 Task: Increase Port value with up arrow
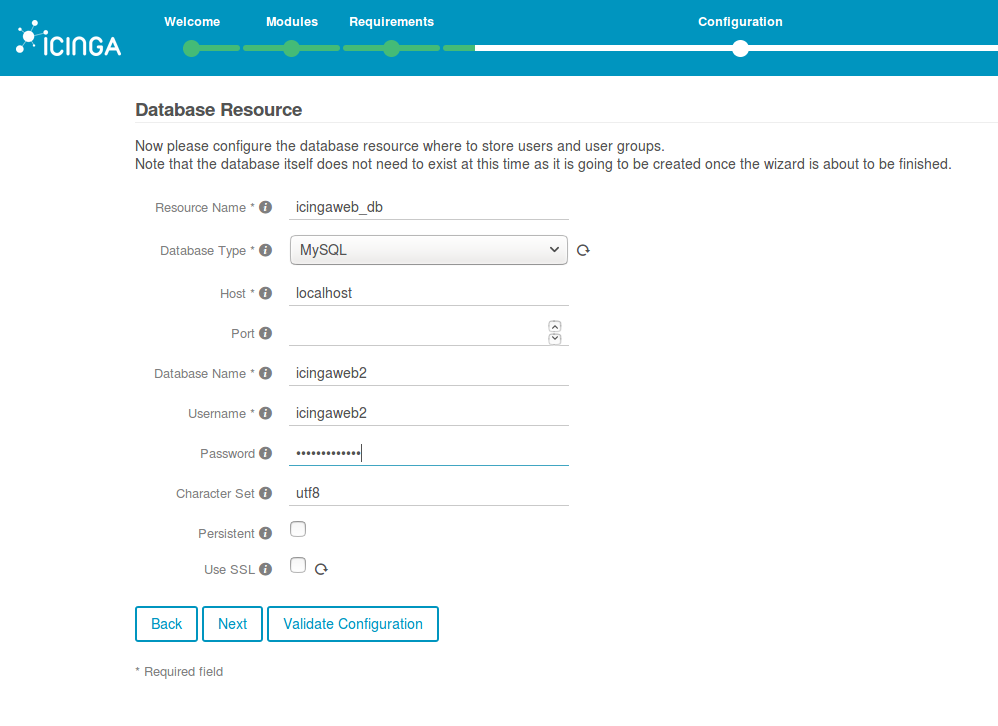point(555,326)
